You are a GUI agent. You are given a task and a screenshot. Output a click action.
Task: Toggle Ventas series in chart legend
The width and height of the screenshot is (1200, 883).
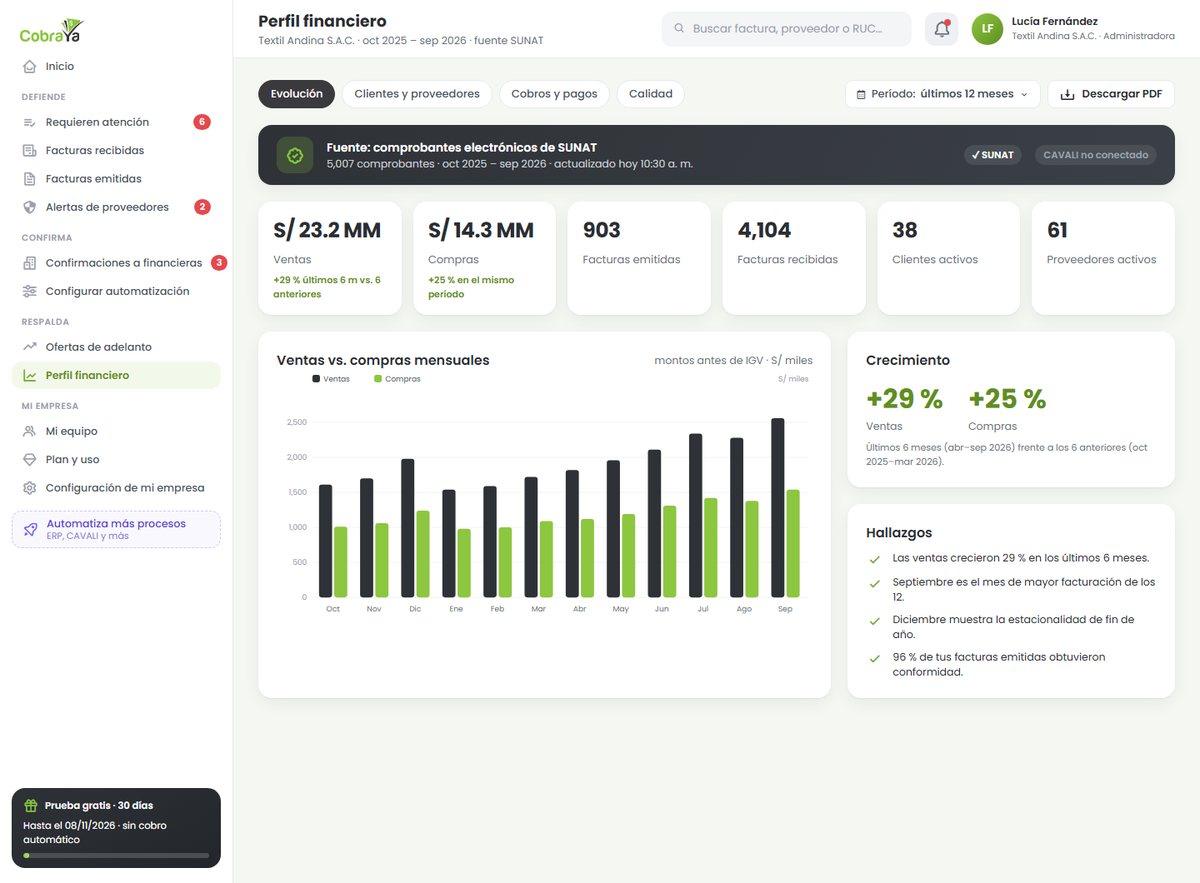point(331,379)
